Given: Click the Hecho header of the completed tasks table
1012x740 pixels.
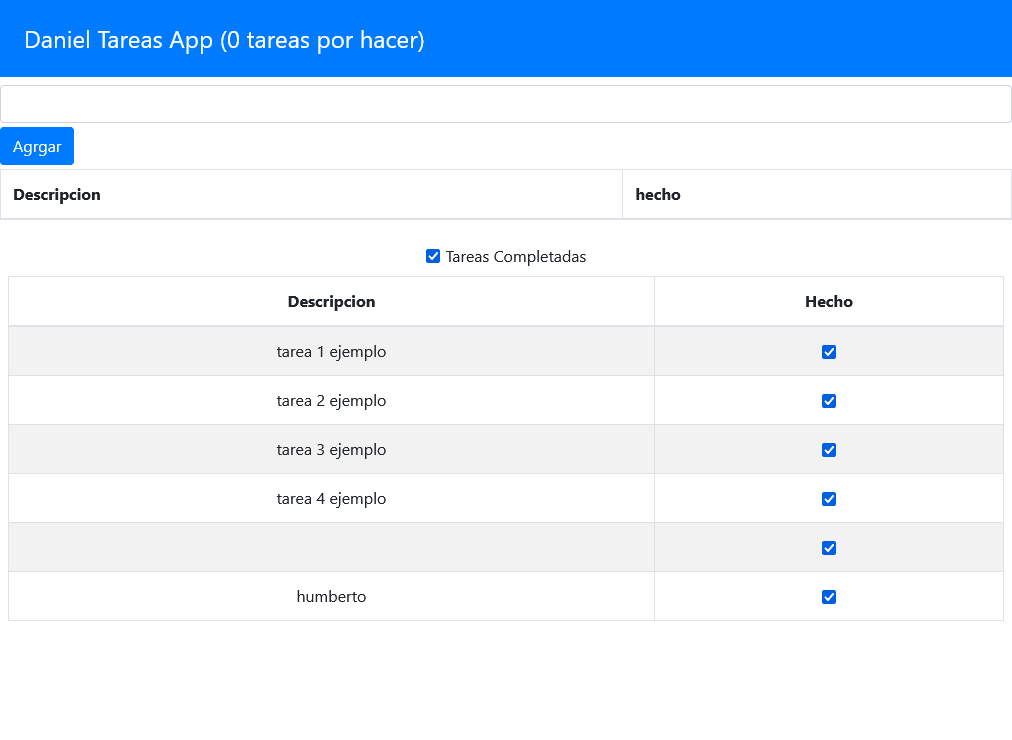Looking at the screenshot, I should tap(828, 301).
